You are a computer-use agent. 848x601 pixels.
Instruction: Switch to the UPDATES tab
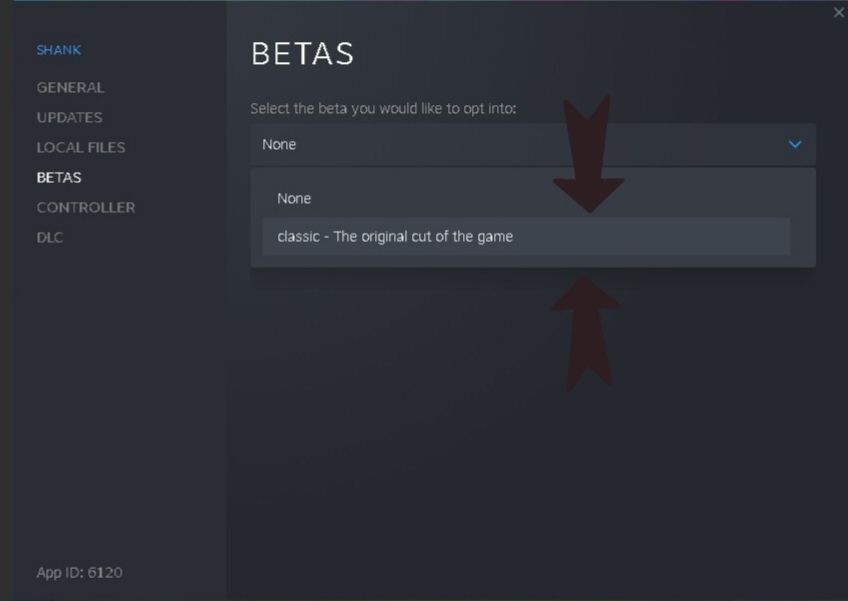click(x=69, y=117)
